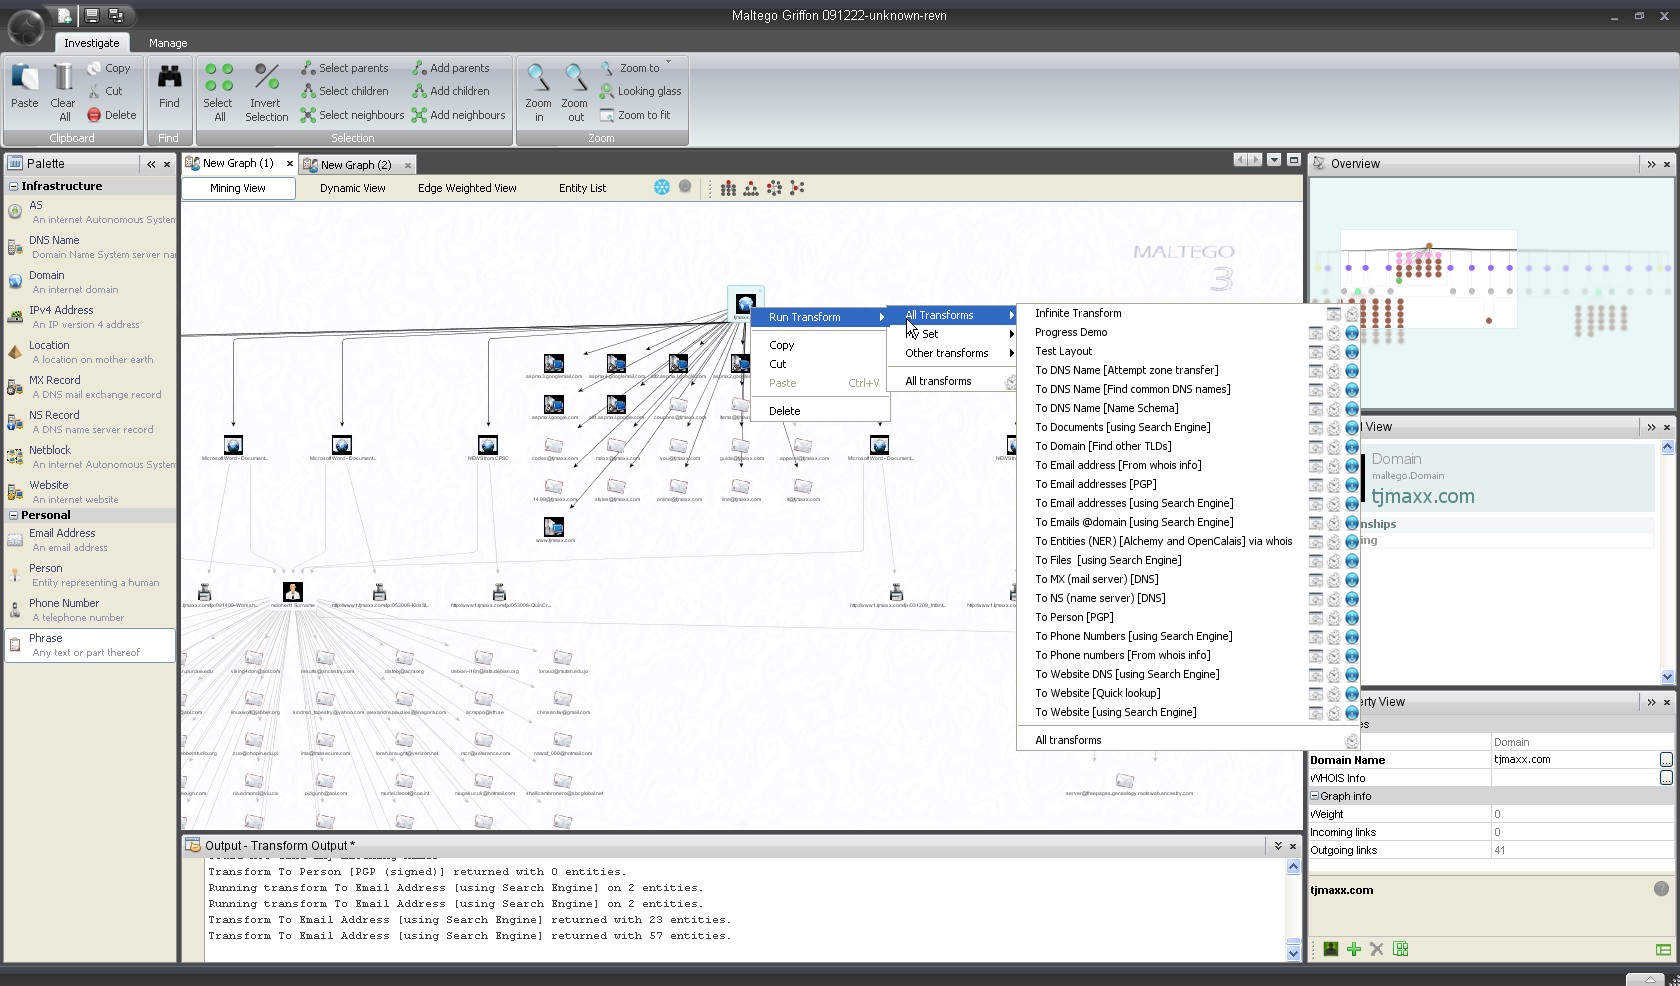Collapse the Graph info property group

(1315, 796)
